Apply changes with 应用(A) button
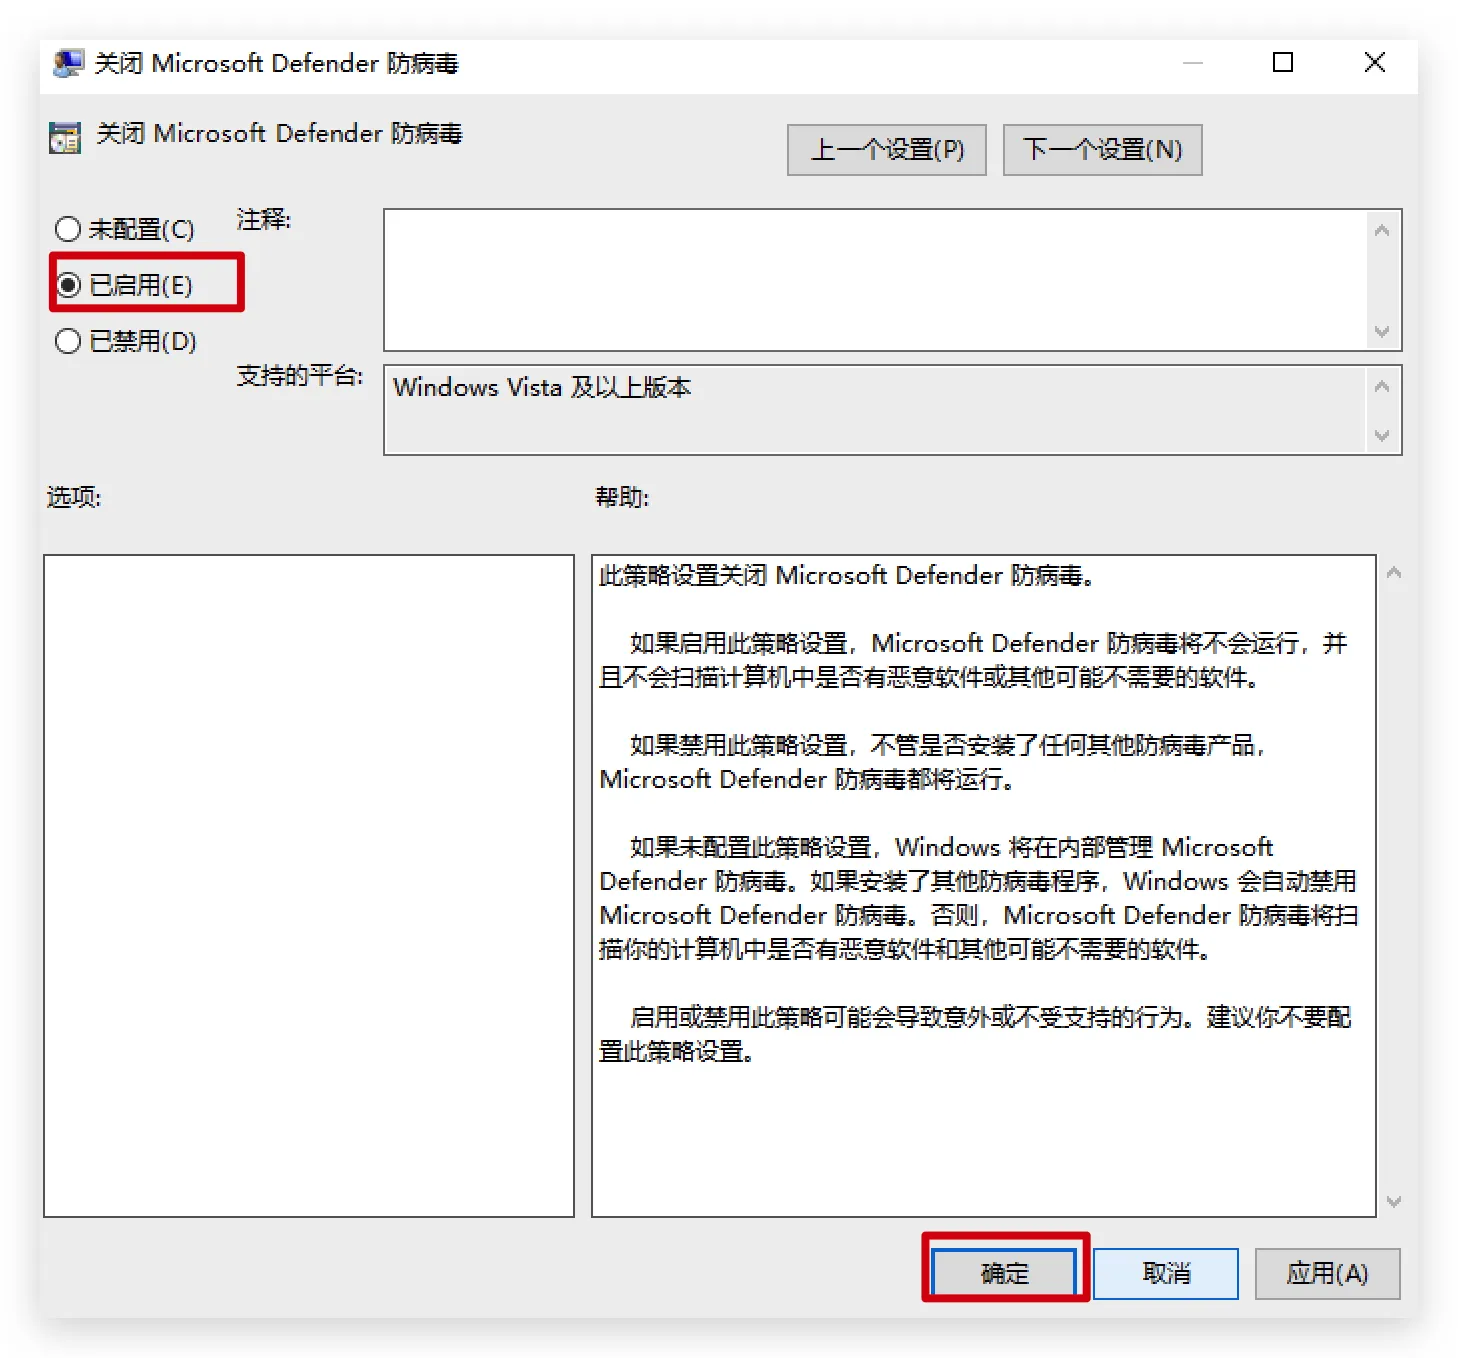Viewport: 1458px width, 1358px height. click(x=1327, y=1273)
